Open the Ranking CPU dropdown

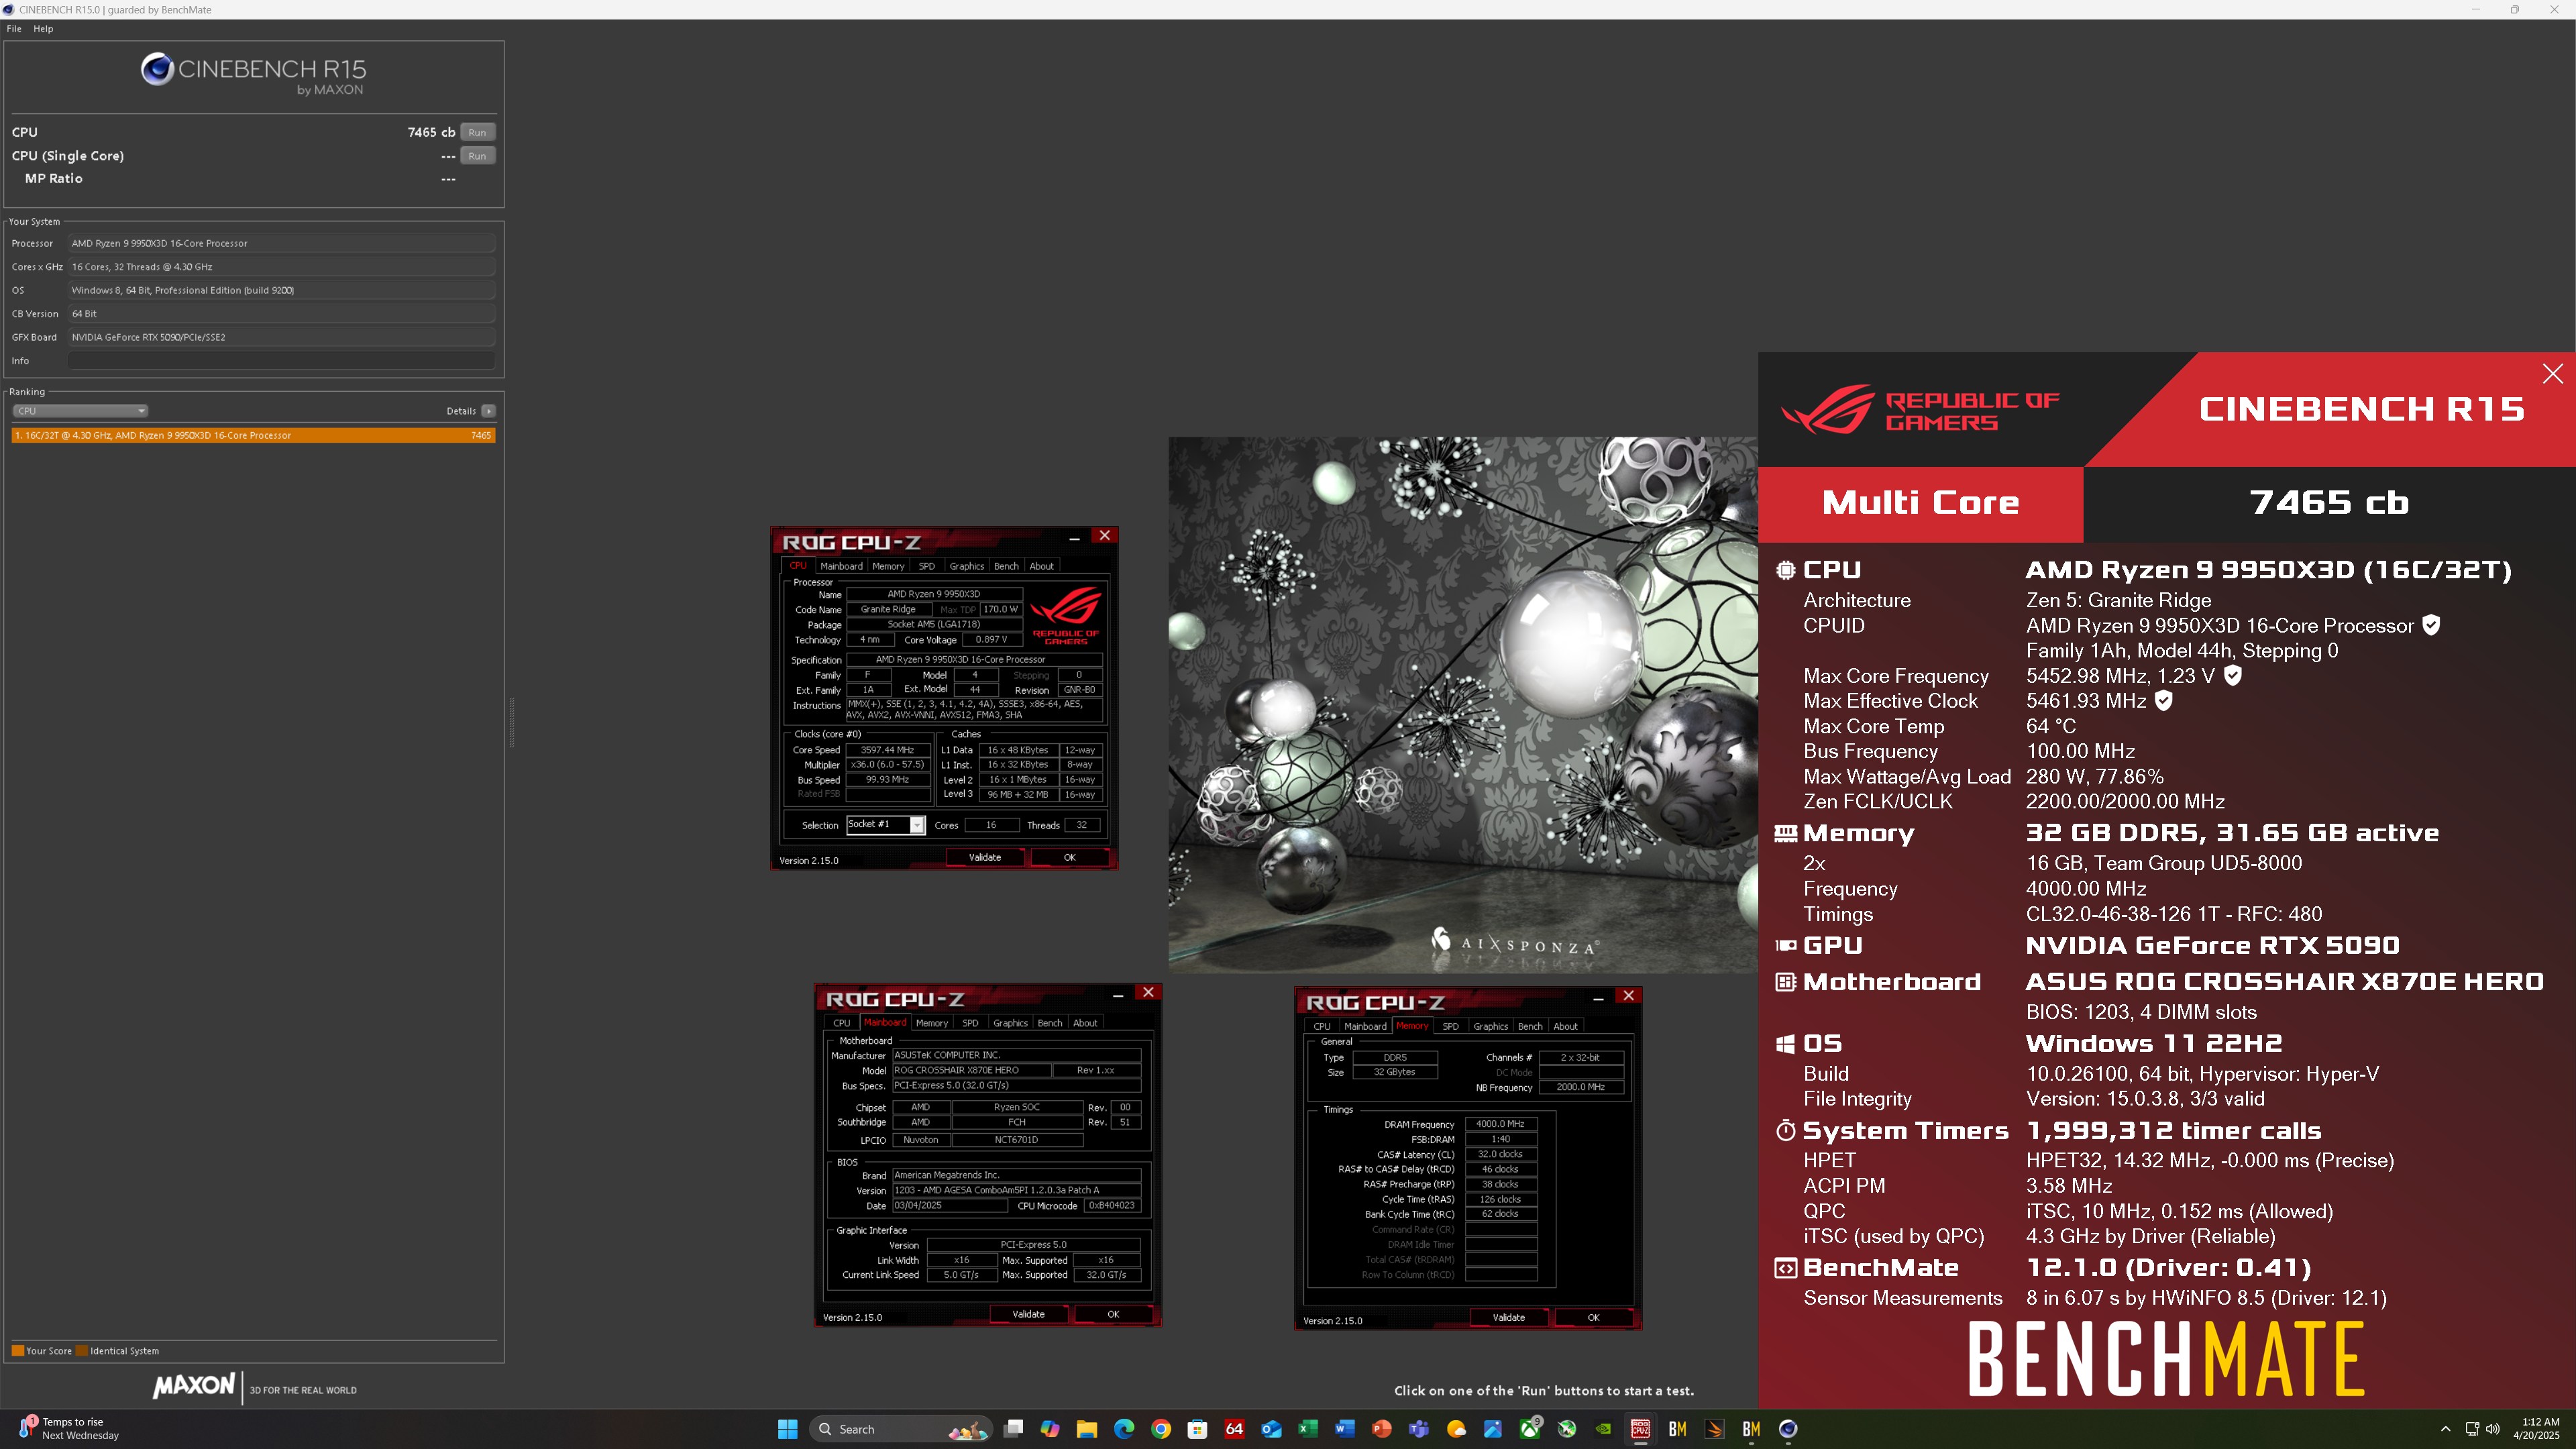coord(80,411)
